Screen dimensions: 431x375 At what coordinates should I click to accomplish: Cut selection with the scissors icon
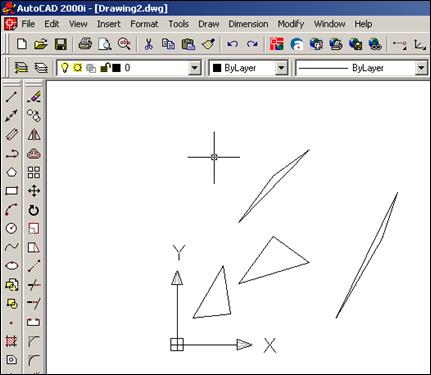point(149,44)
